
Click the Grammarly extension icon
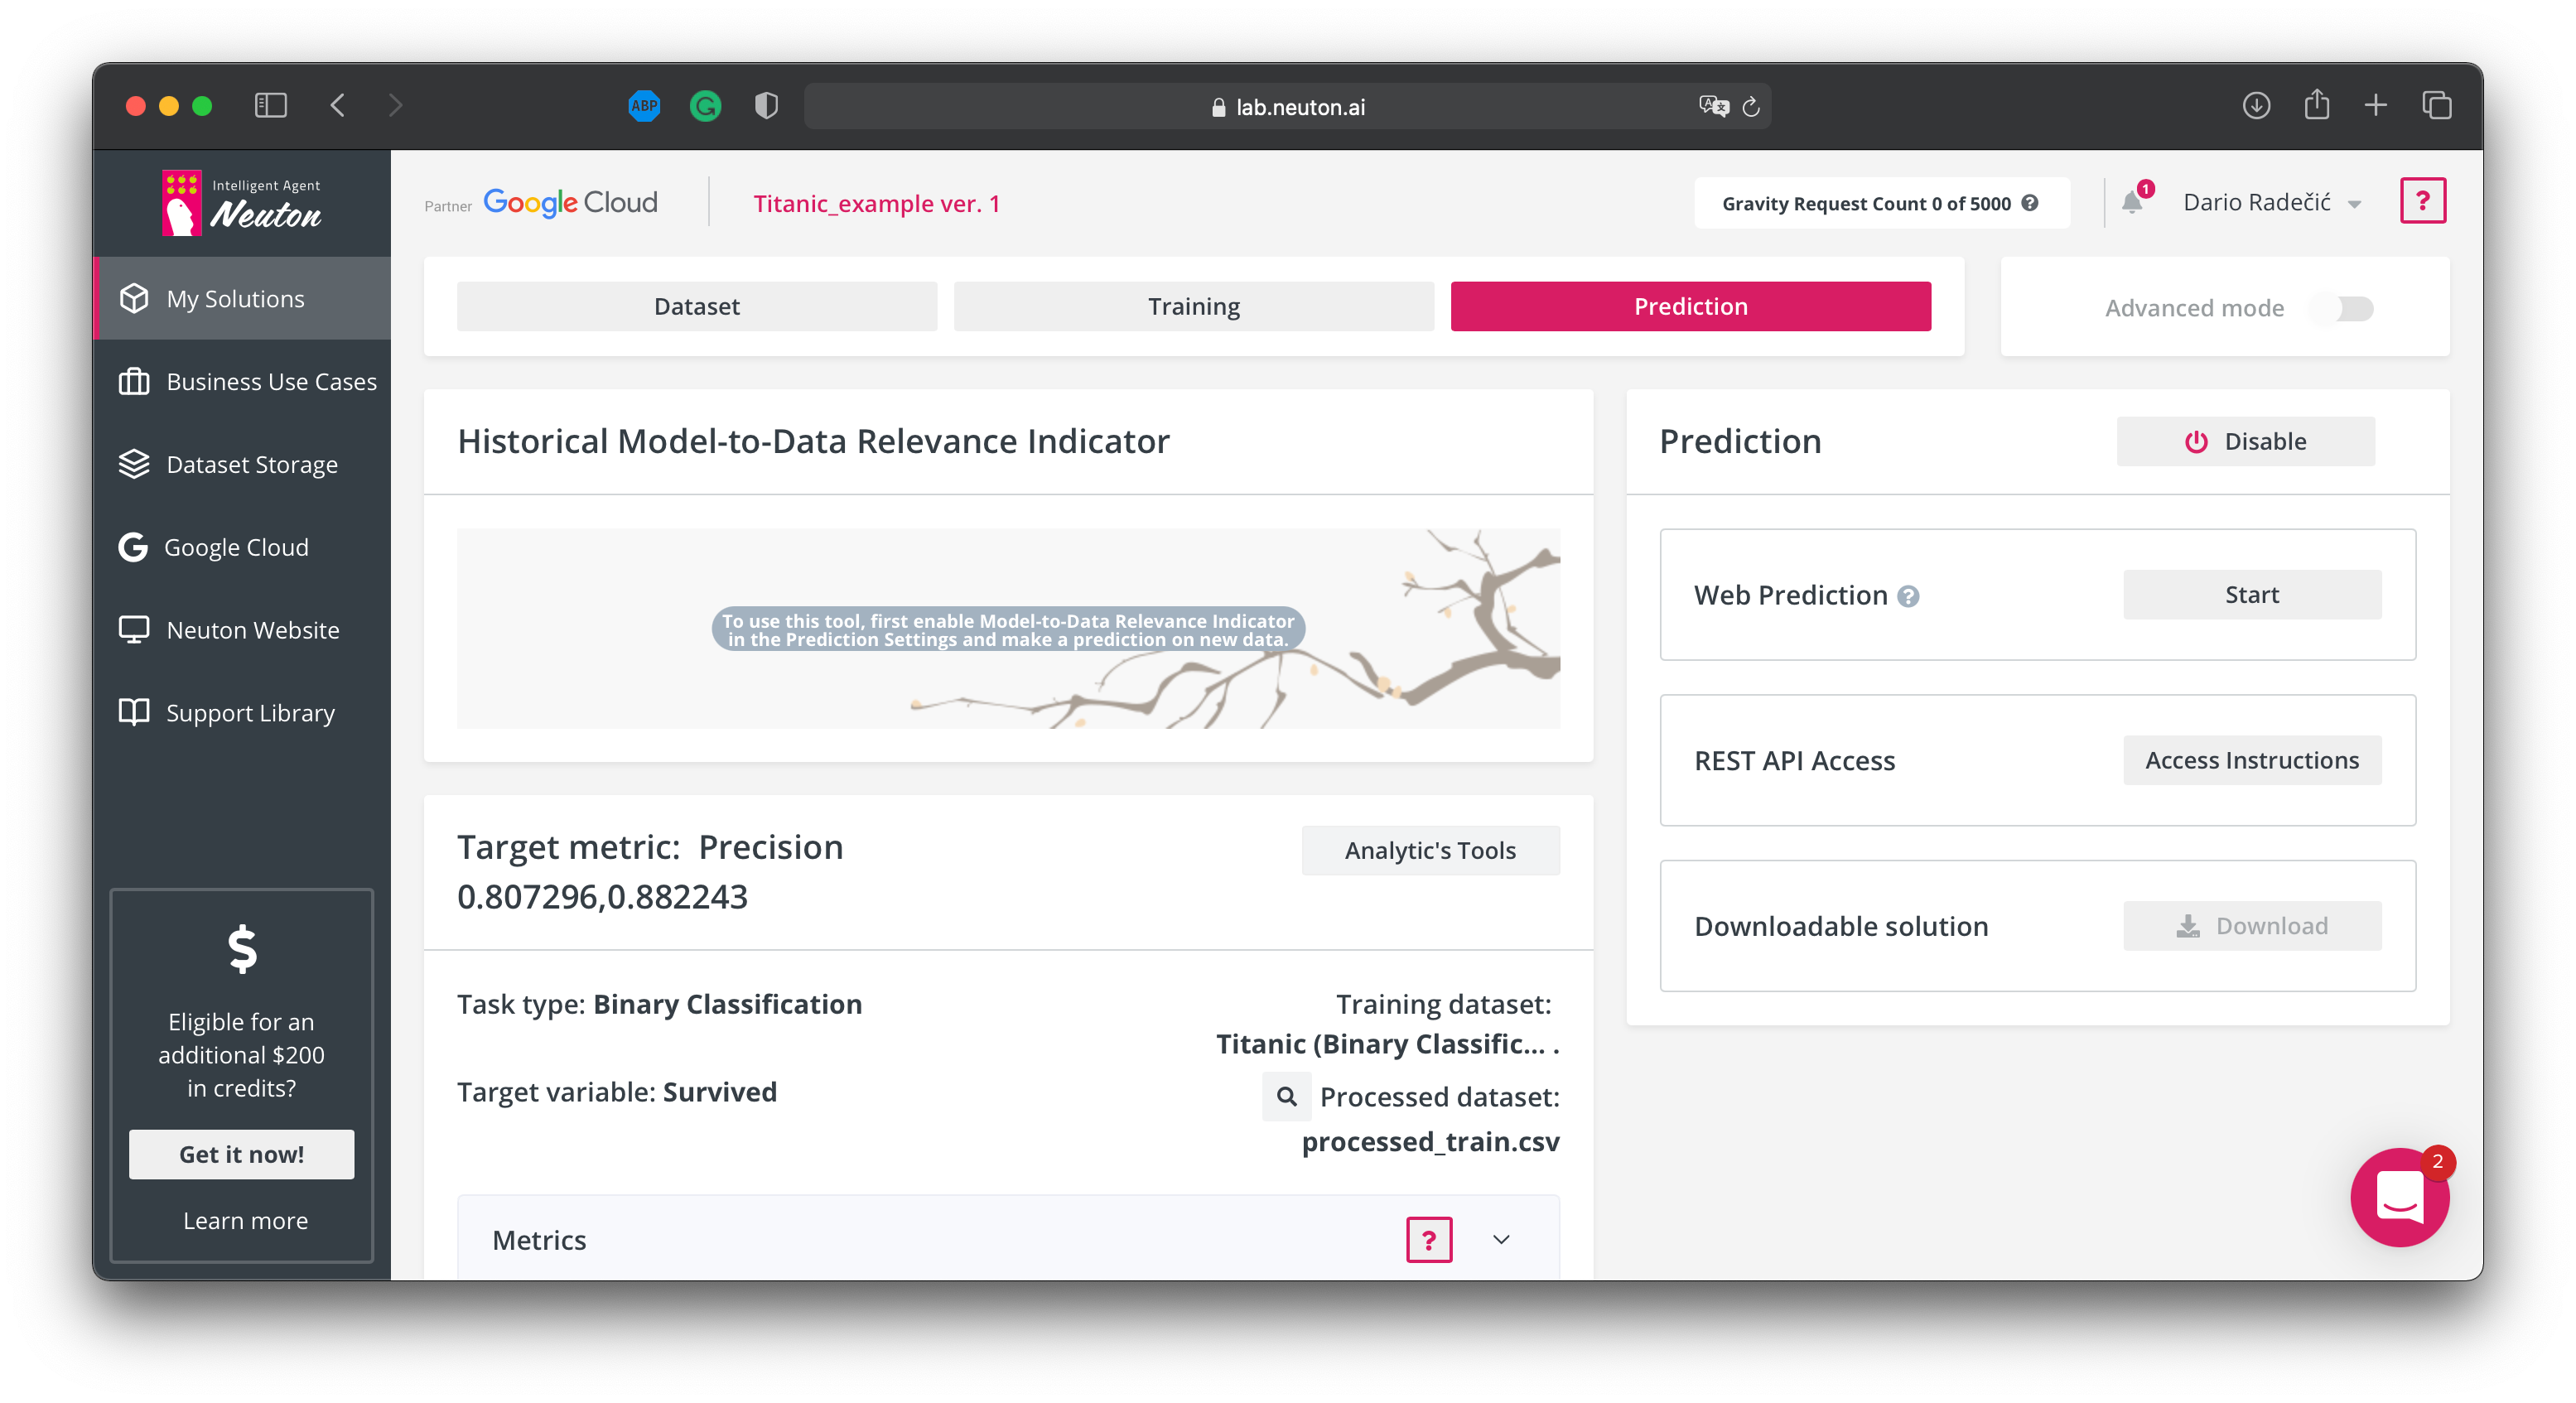tap(705, 106)
